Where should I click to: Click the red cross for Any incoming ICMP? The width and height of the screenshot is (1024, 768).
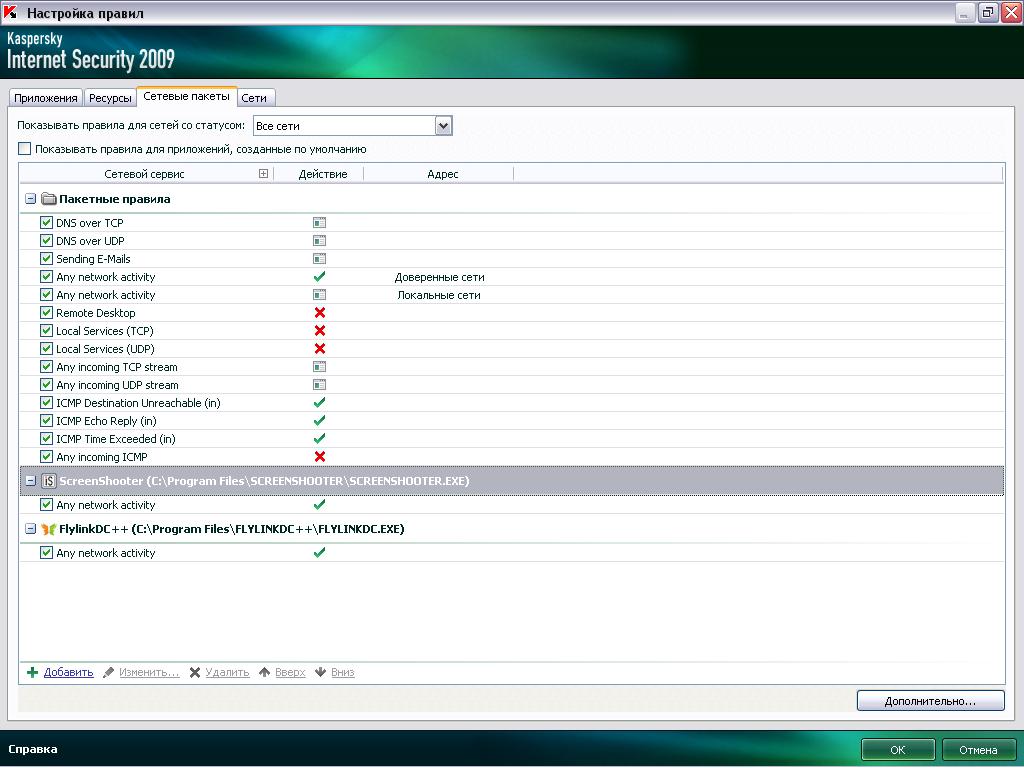pyautogui.click(x=320, y=457)
